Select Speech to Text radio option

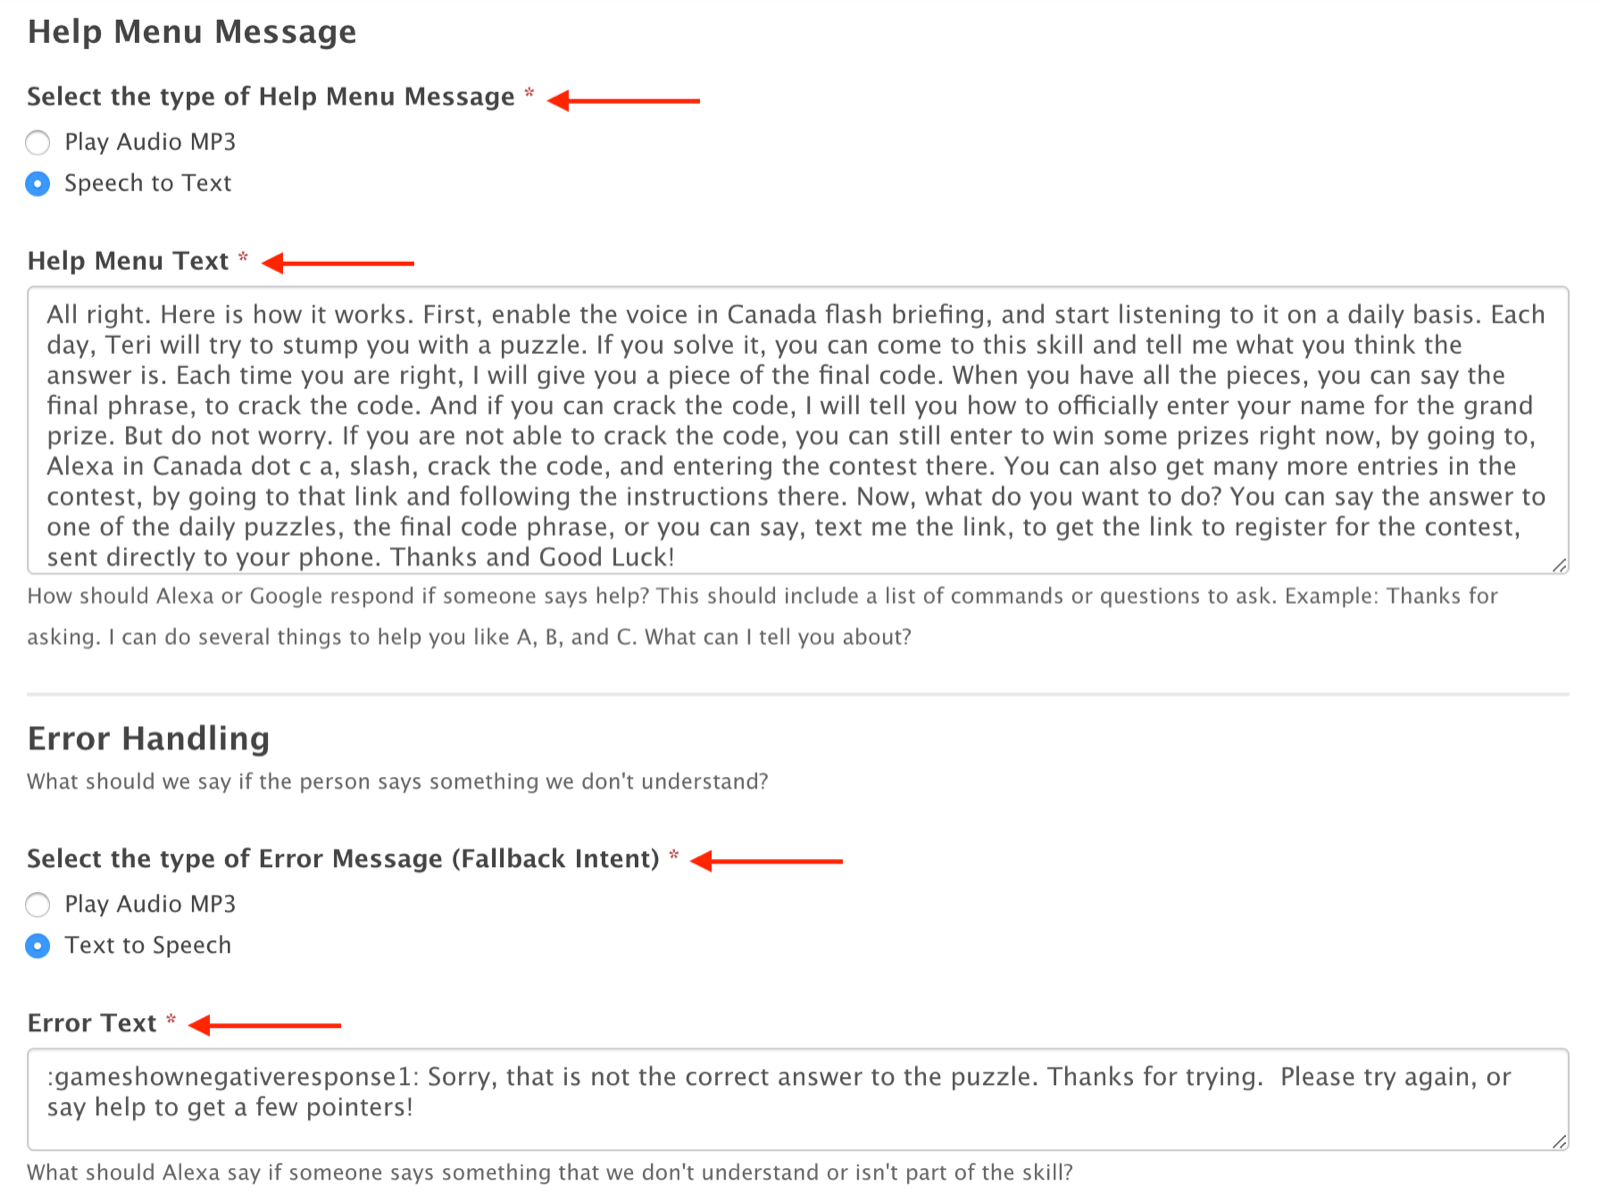38,184
